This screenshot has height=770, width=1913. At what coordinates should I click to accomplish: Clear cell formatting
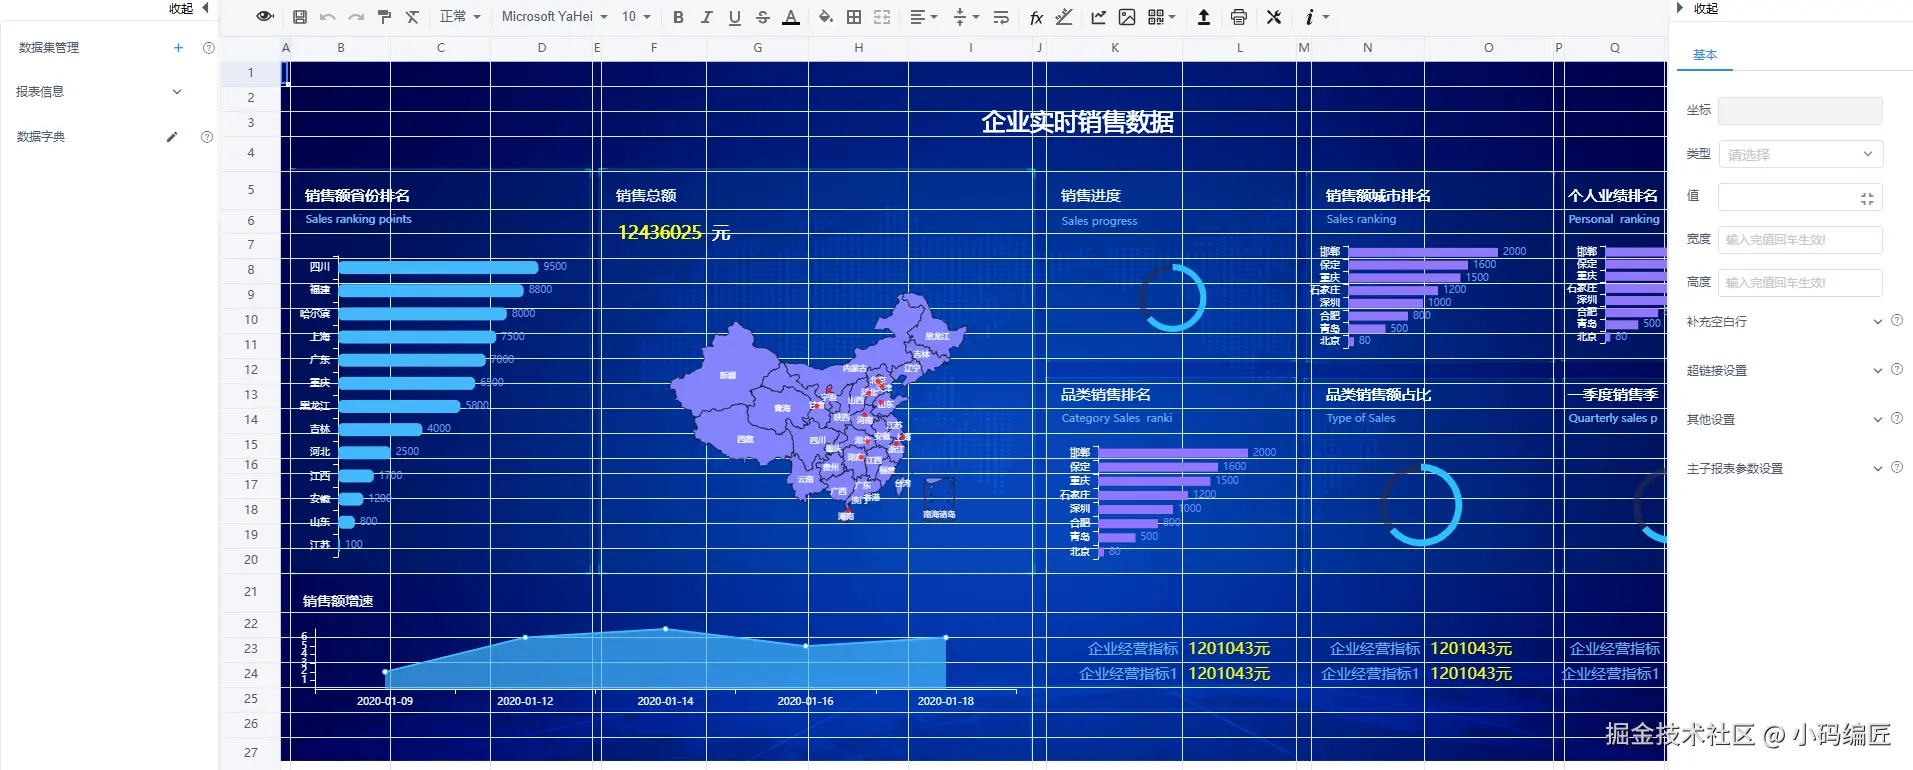pyautogui.click(x=412, y=17)
